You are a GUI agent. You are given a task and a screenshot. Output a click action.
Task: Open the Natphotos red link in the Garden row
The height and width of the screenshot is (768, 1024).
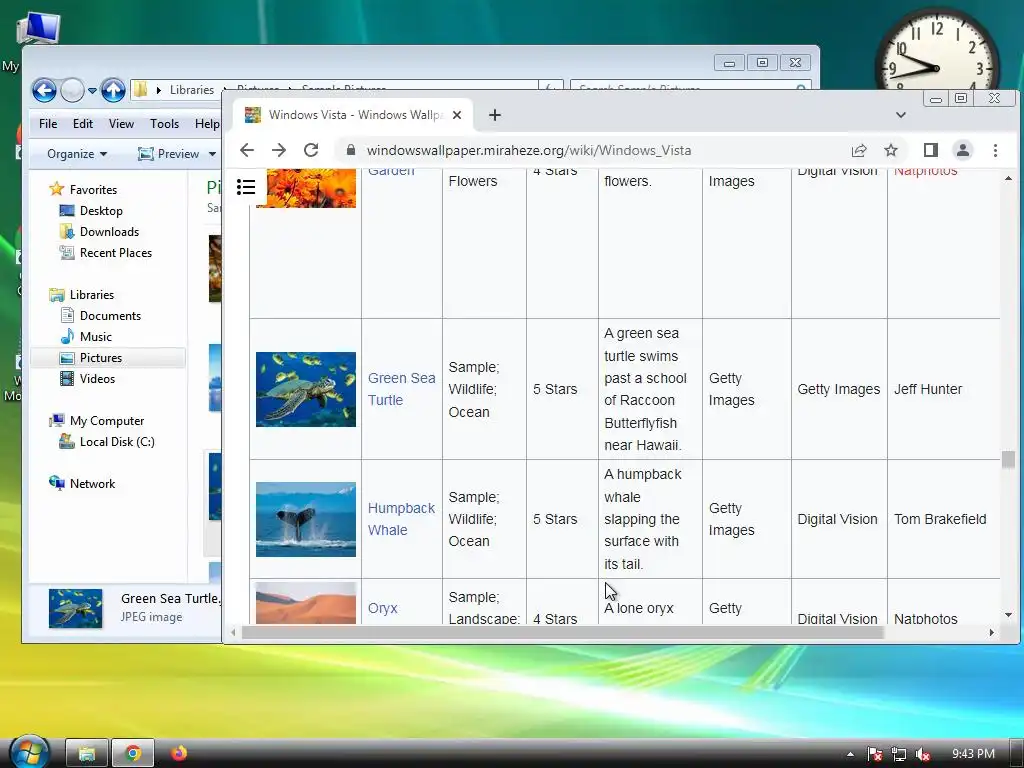pyautogui.click(x=925, y=171)
